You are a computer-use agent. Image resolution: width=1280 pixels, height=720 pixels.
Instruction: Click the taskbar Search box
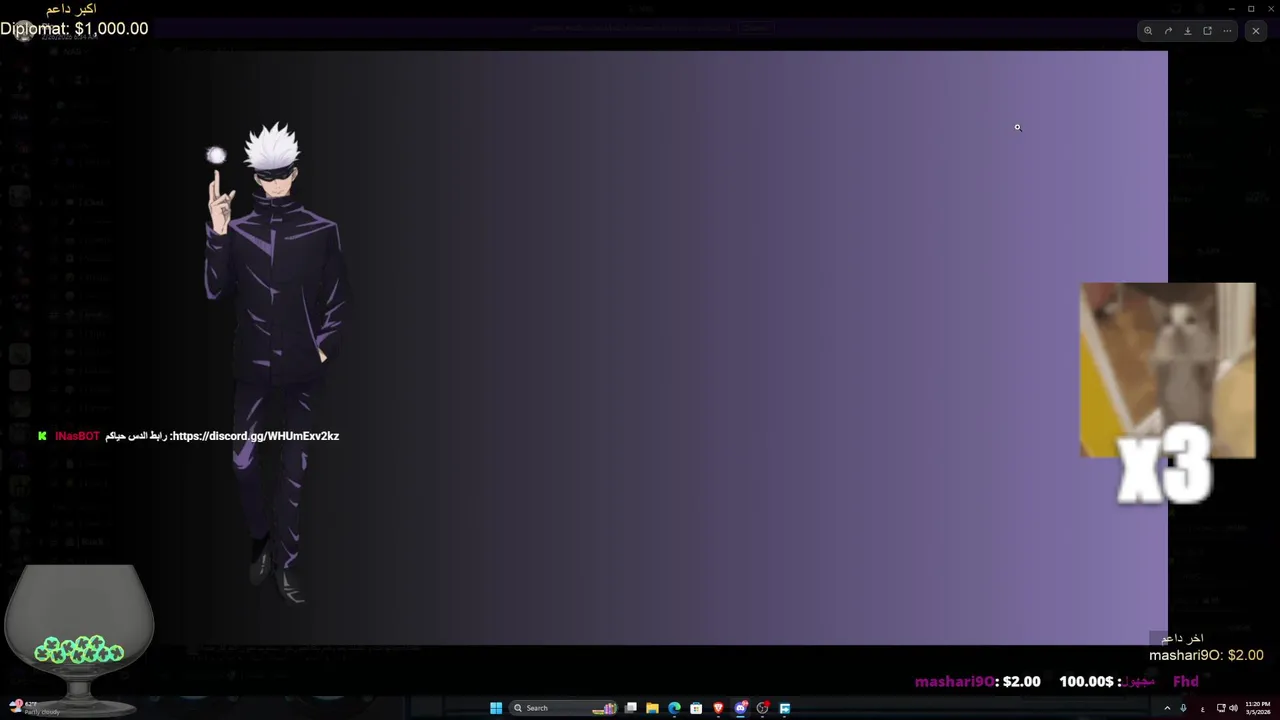pos(562,708)
